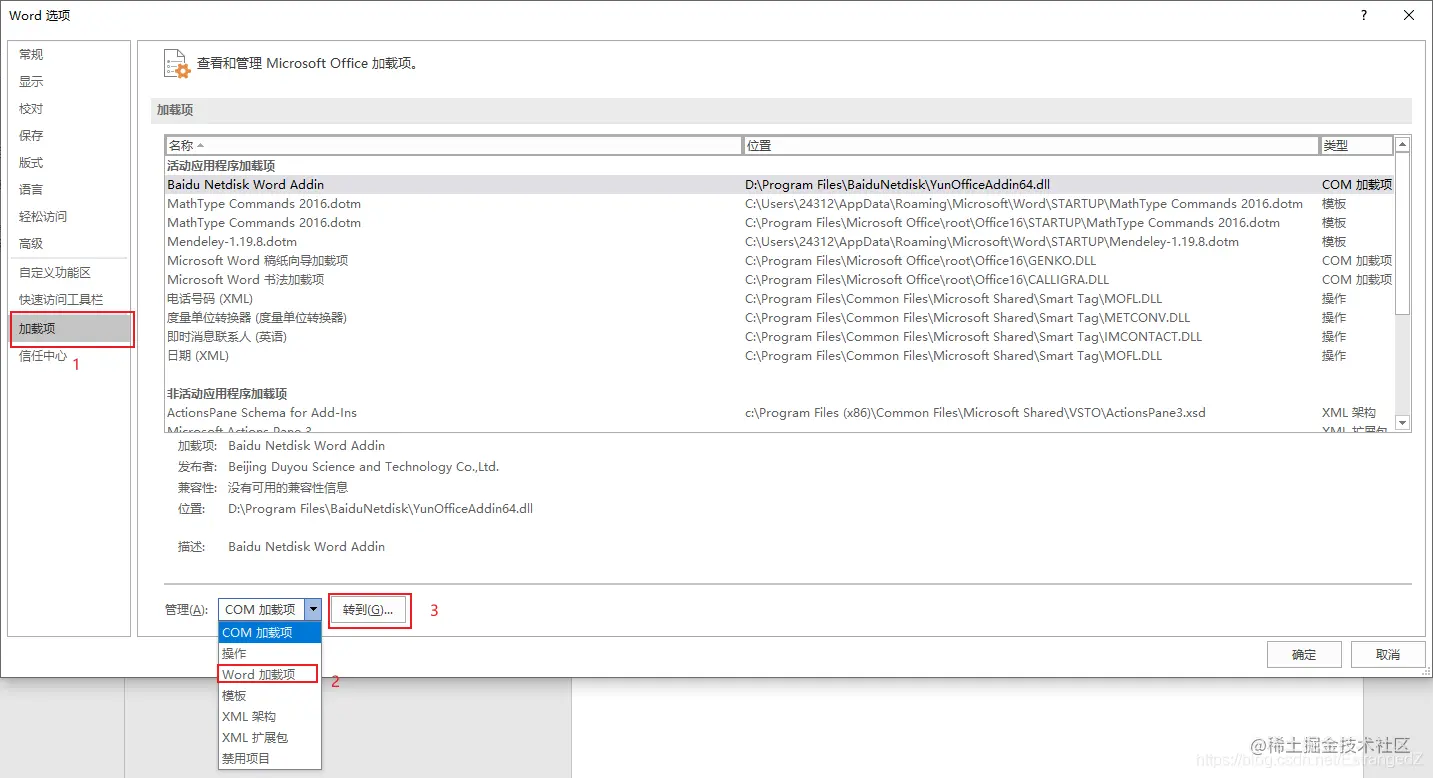Screen dimensions: 1433x778
Task: Select Baidu Netdisk Word Addin row
Action: coord(779,185)
